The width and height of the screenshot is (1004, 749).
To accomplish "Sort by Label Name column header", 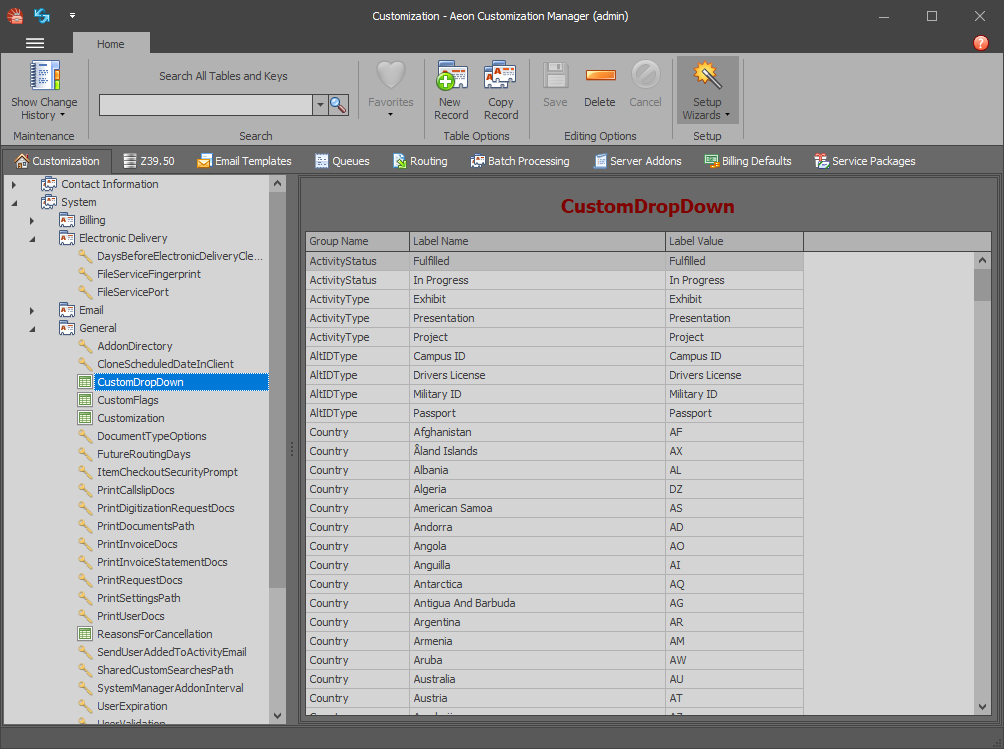I will [x=537, y=241].
